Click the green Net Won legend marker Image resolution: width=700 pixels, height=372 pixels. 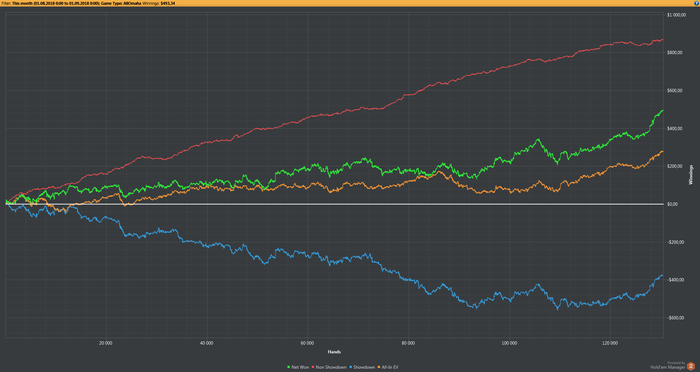click(x=288, y=367)
